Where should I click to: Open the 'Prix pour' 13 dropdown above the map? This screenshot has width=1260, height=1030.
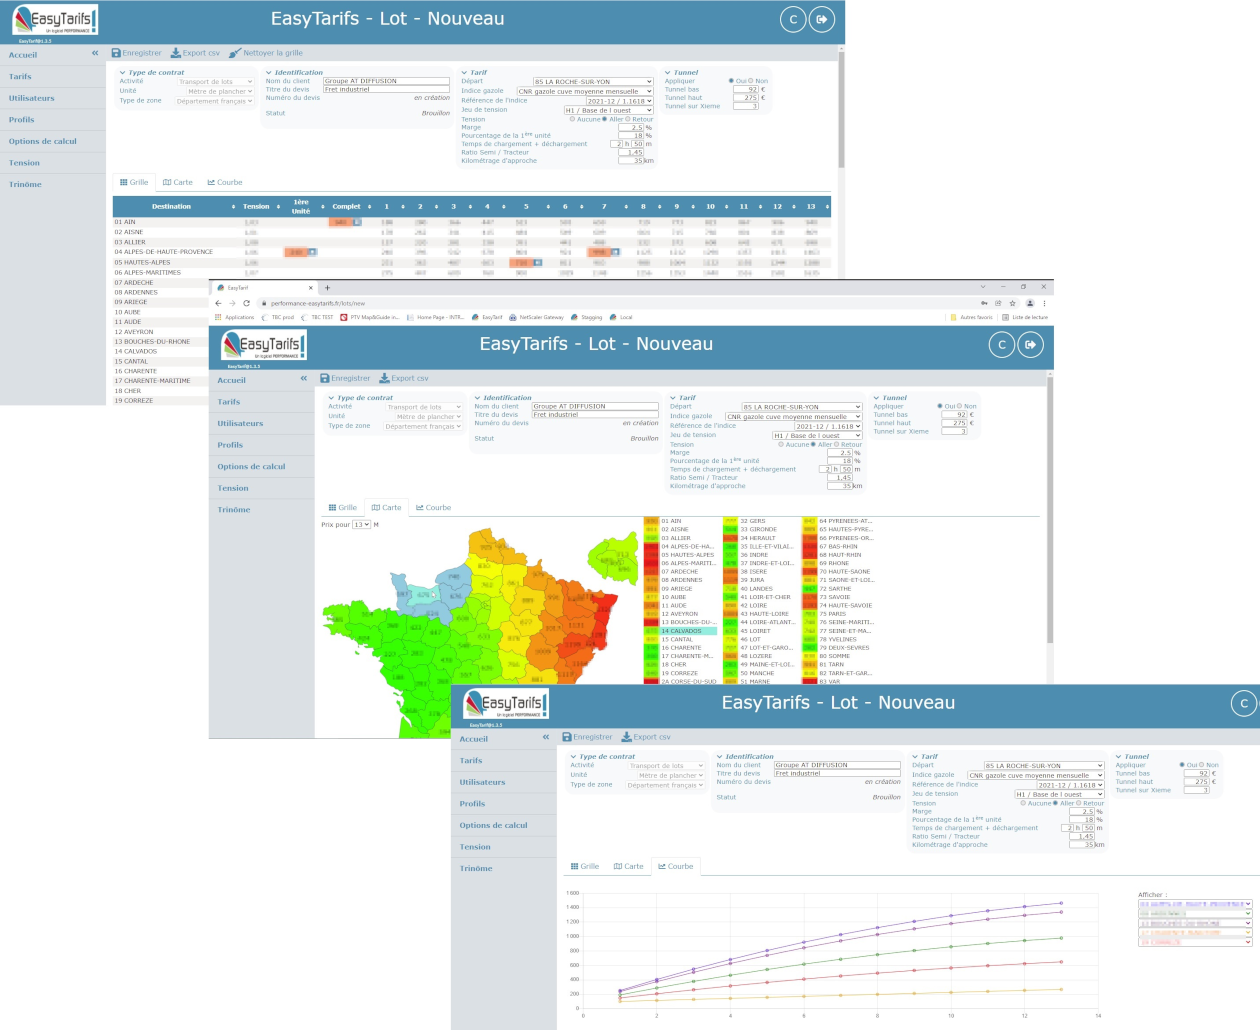361,525
